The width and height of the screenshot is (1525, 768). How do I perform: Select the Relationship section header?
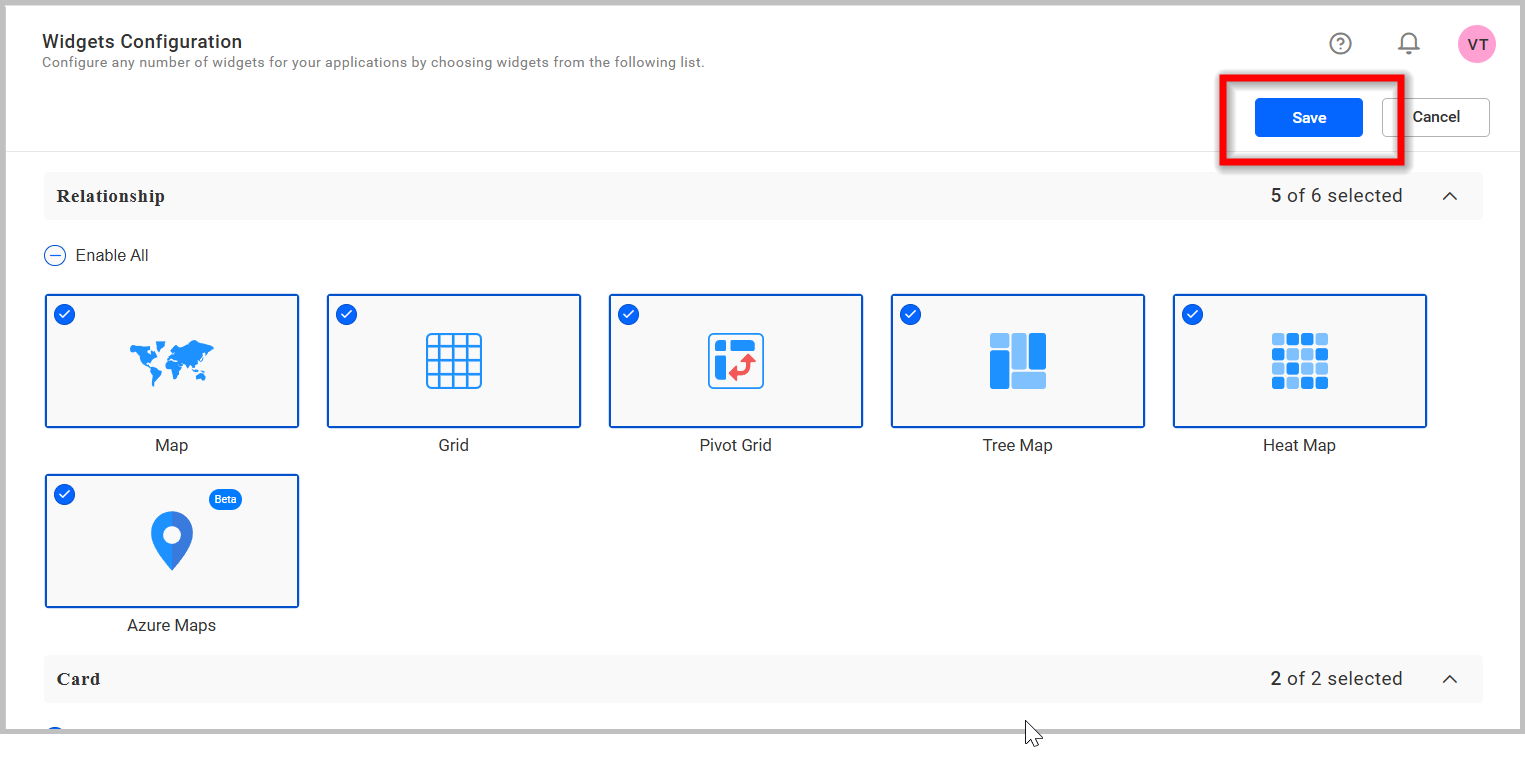coord(110,196)
